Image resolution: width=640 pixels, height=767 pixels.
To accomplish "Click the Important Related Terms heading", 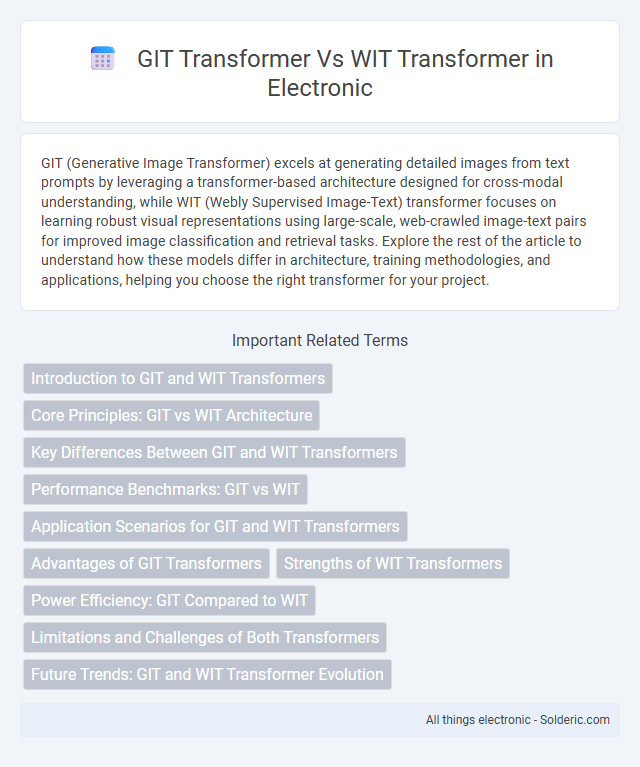I will click(320, 340).
